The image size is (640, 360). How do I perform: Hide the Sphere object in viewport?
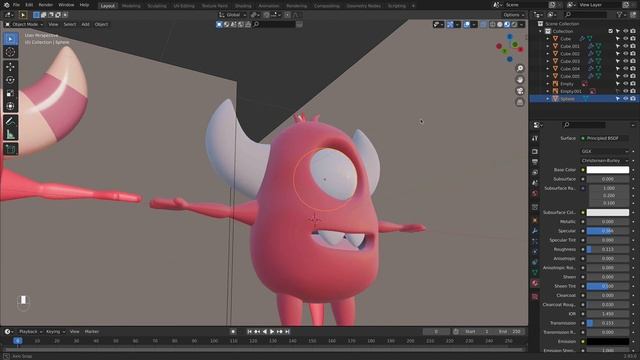pyautogui.click(x=625, y=99)
